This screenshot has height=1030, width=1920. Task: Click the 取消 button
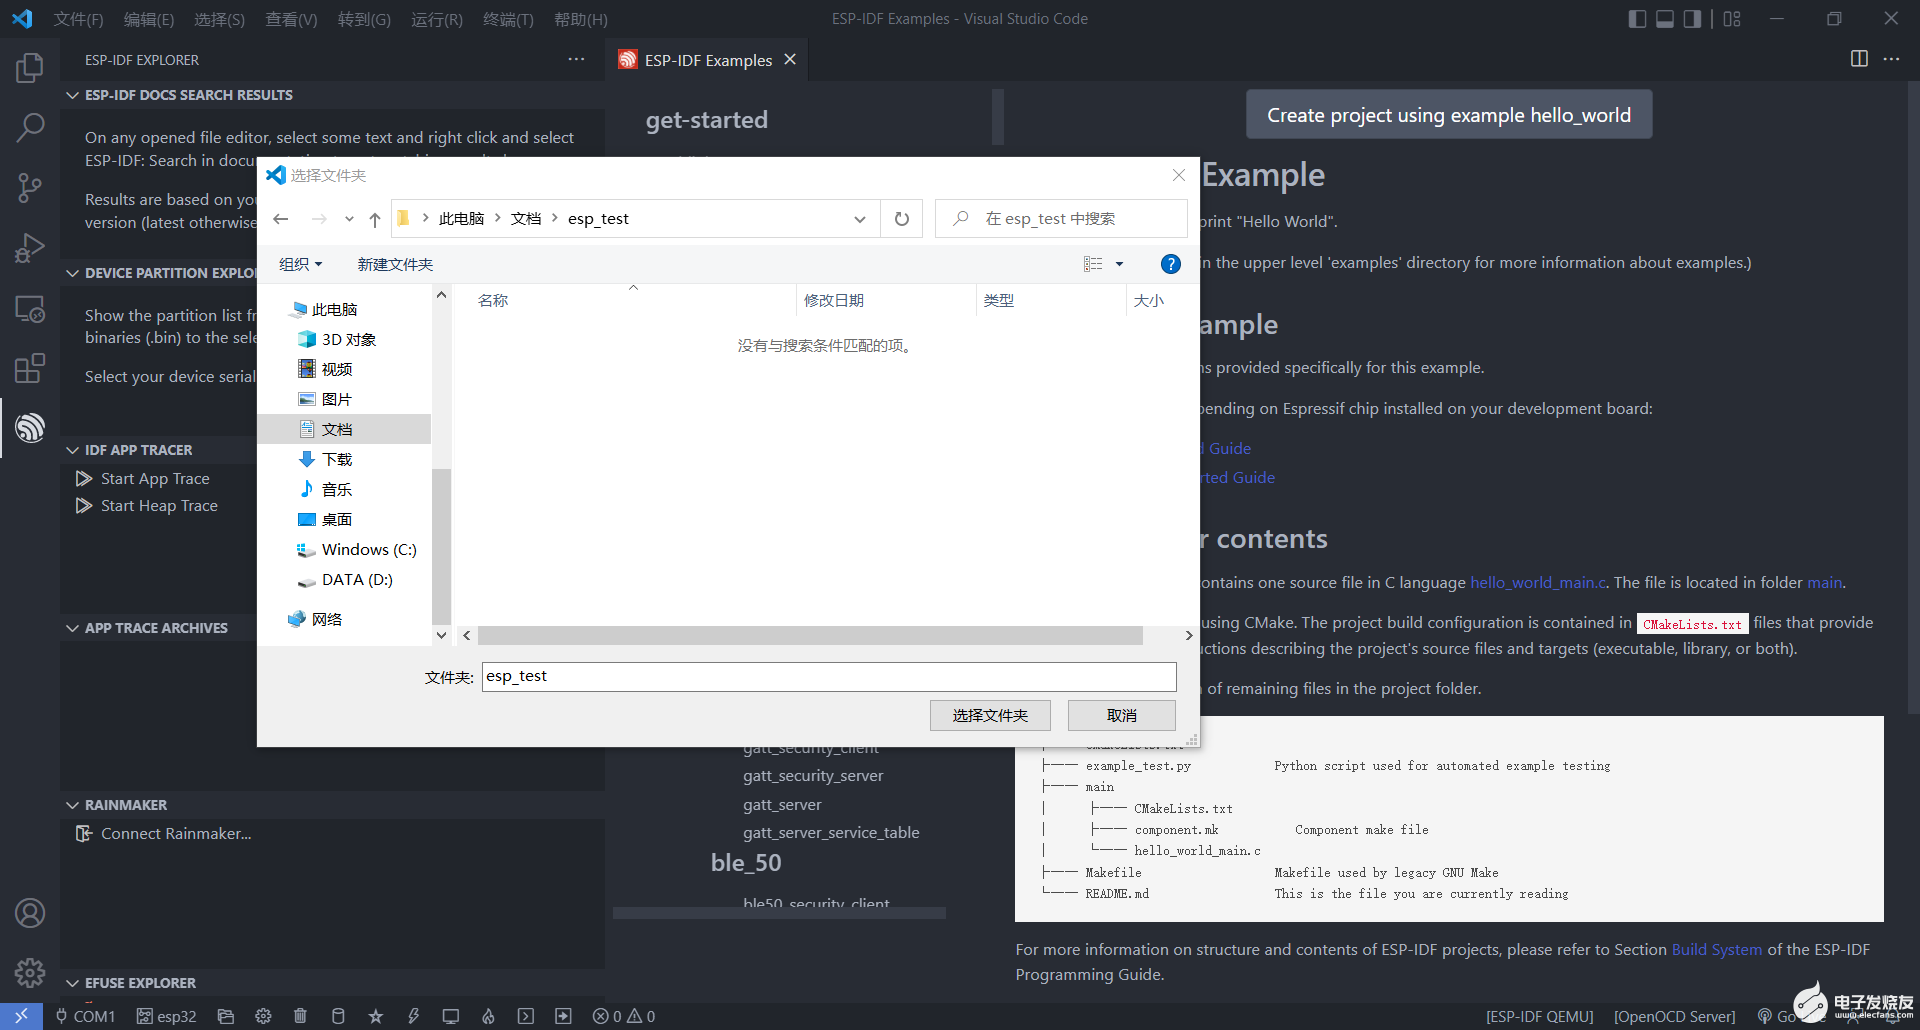(x=1121, y=715)
